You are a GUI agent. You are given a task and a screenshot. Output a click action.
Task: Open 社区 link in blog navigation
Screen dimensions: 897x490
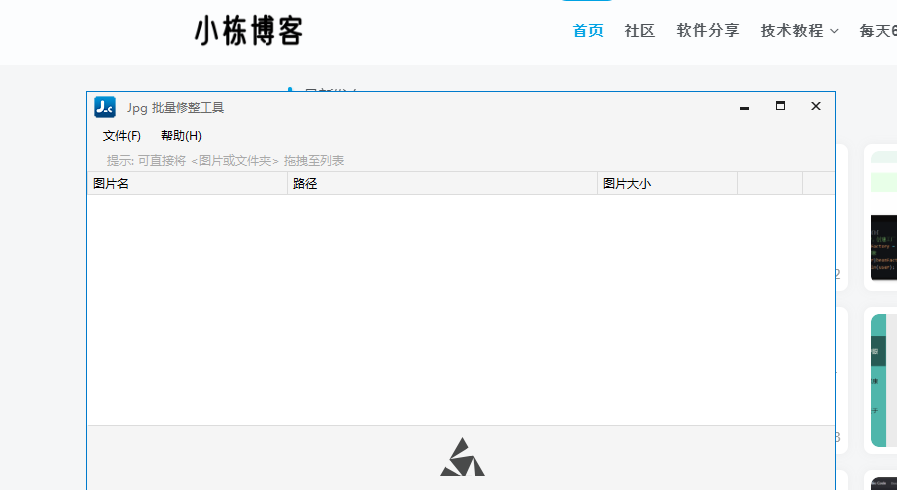point(640,30)
